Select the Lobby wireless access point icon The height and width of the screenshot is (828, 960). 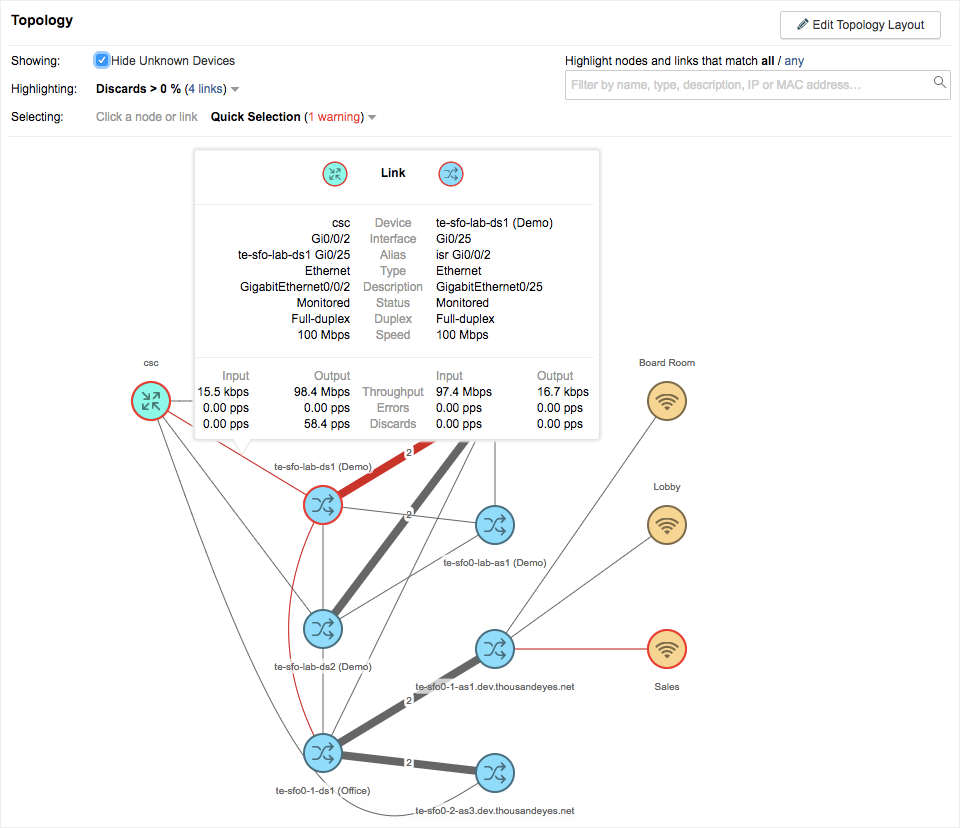[667, 524]
